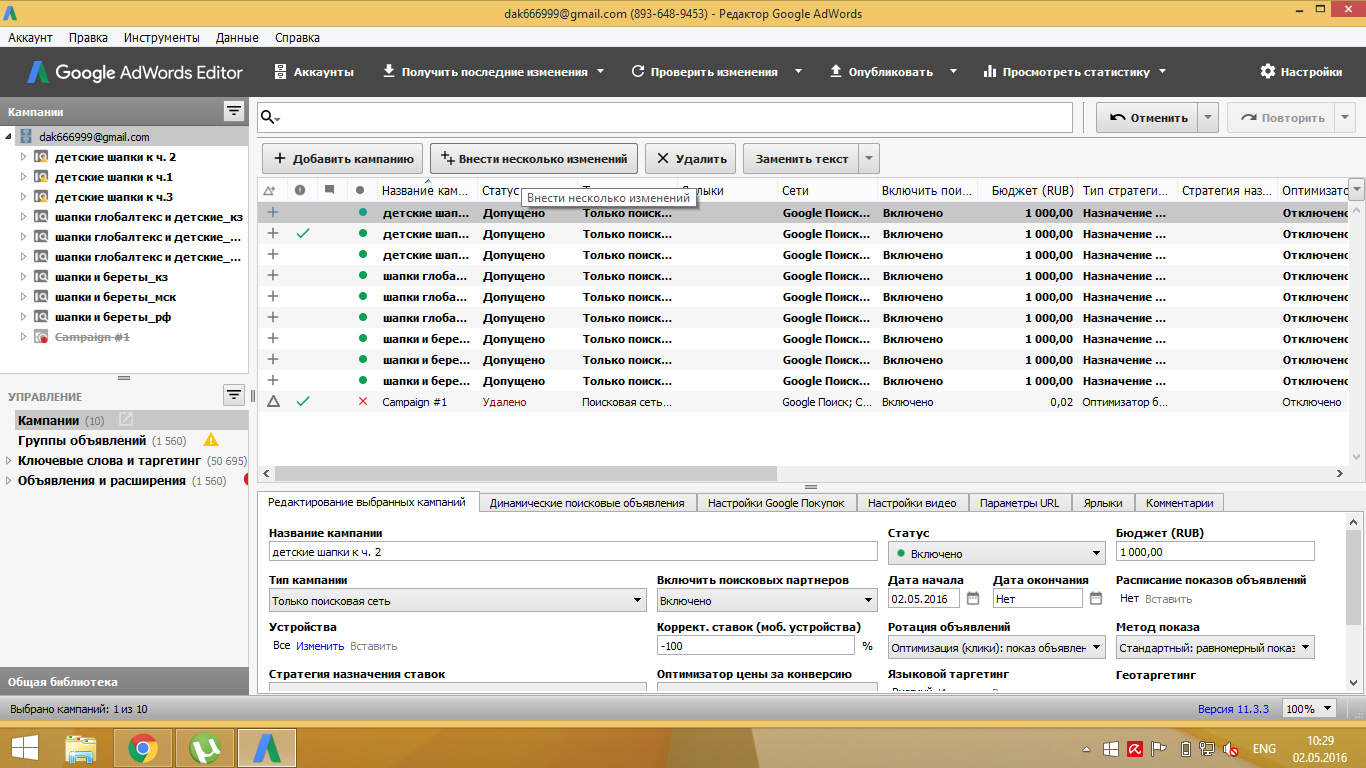1366x768 pixels.
Task: Open the Ротация объявлений dropdown
Action: (x=996, y=648)
